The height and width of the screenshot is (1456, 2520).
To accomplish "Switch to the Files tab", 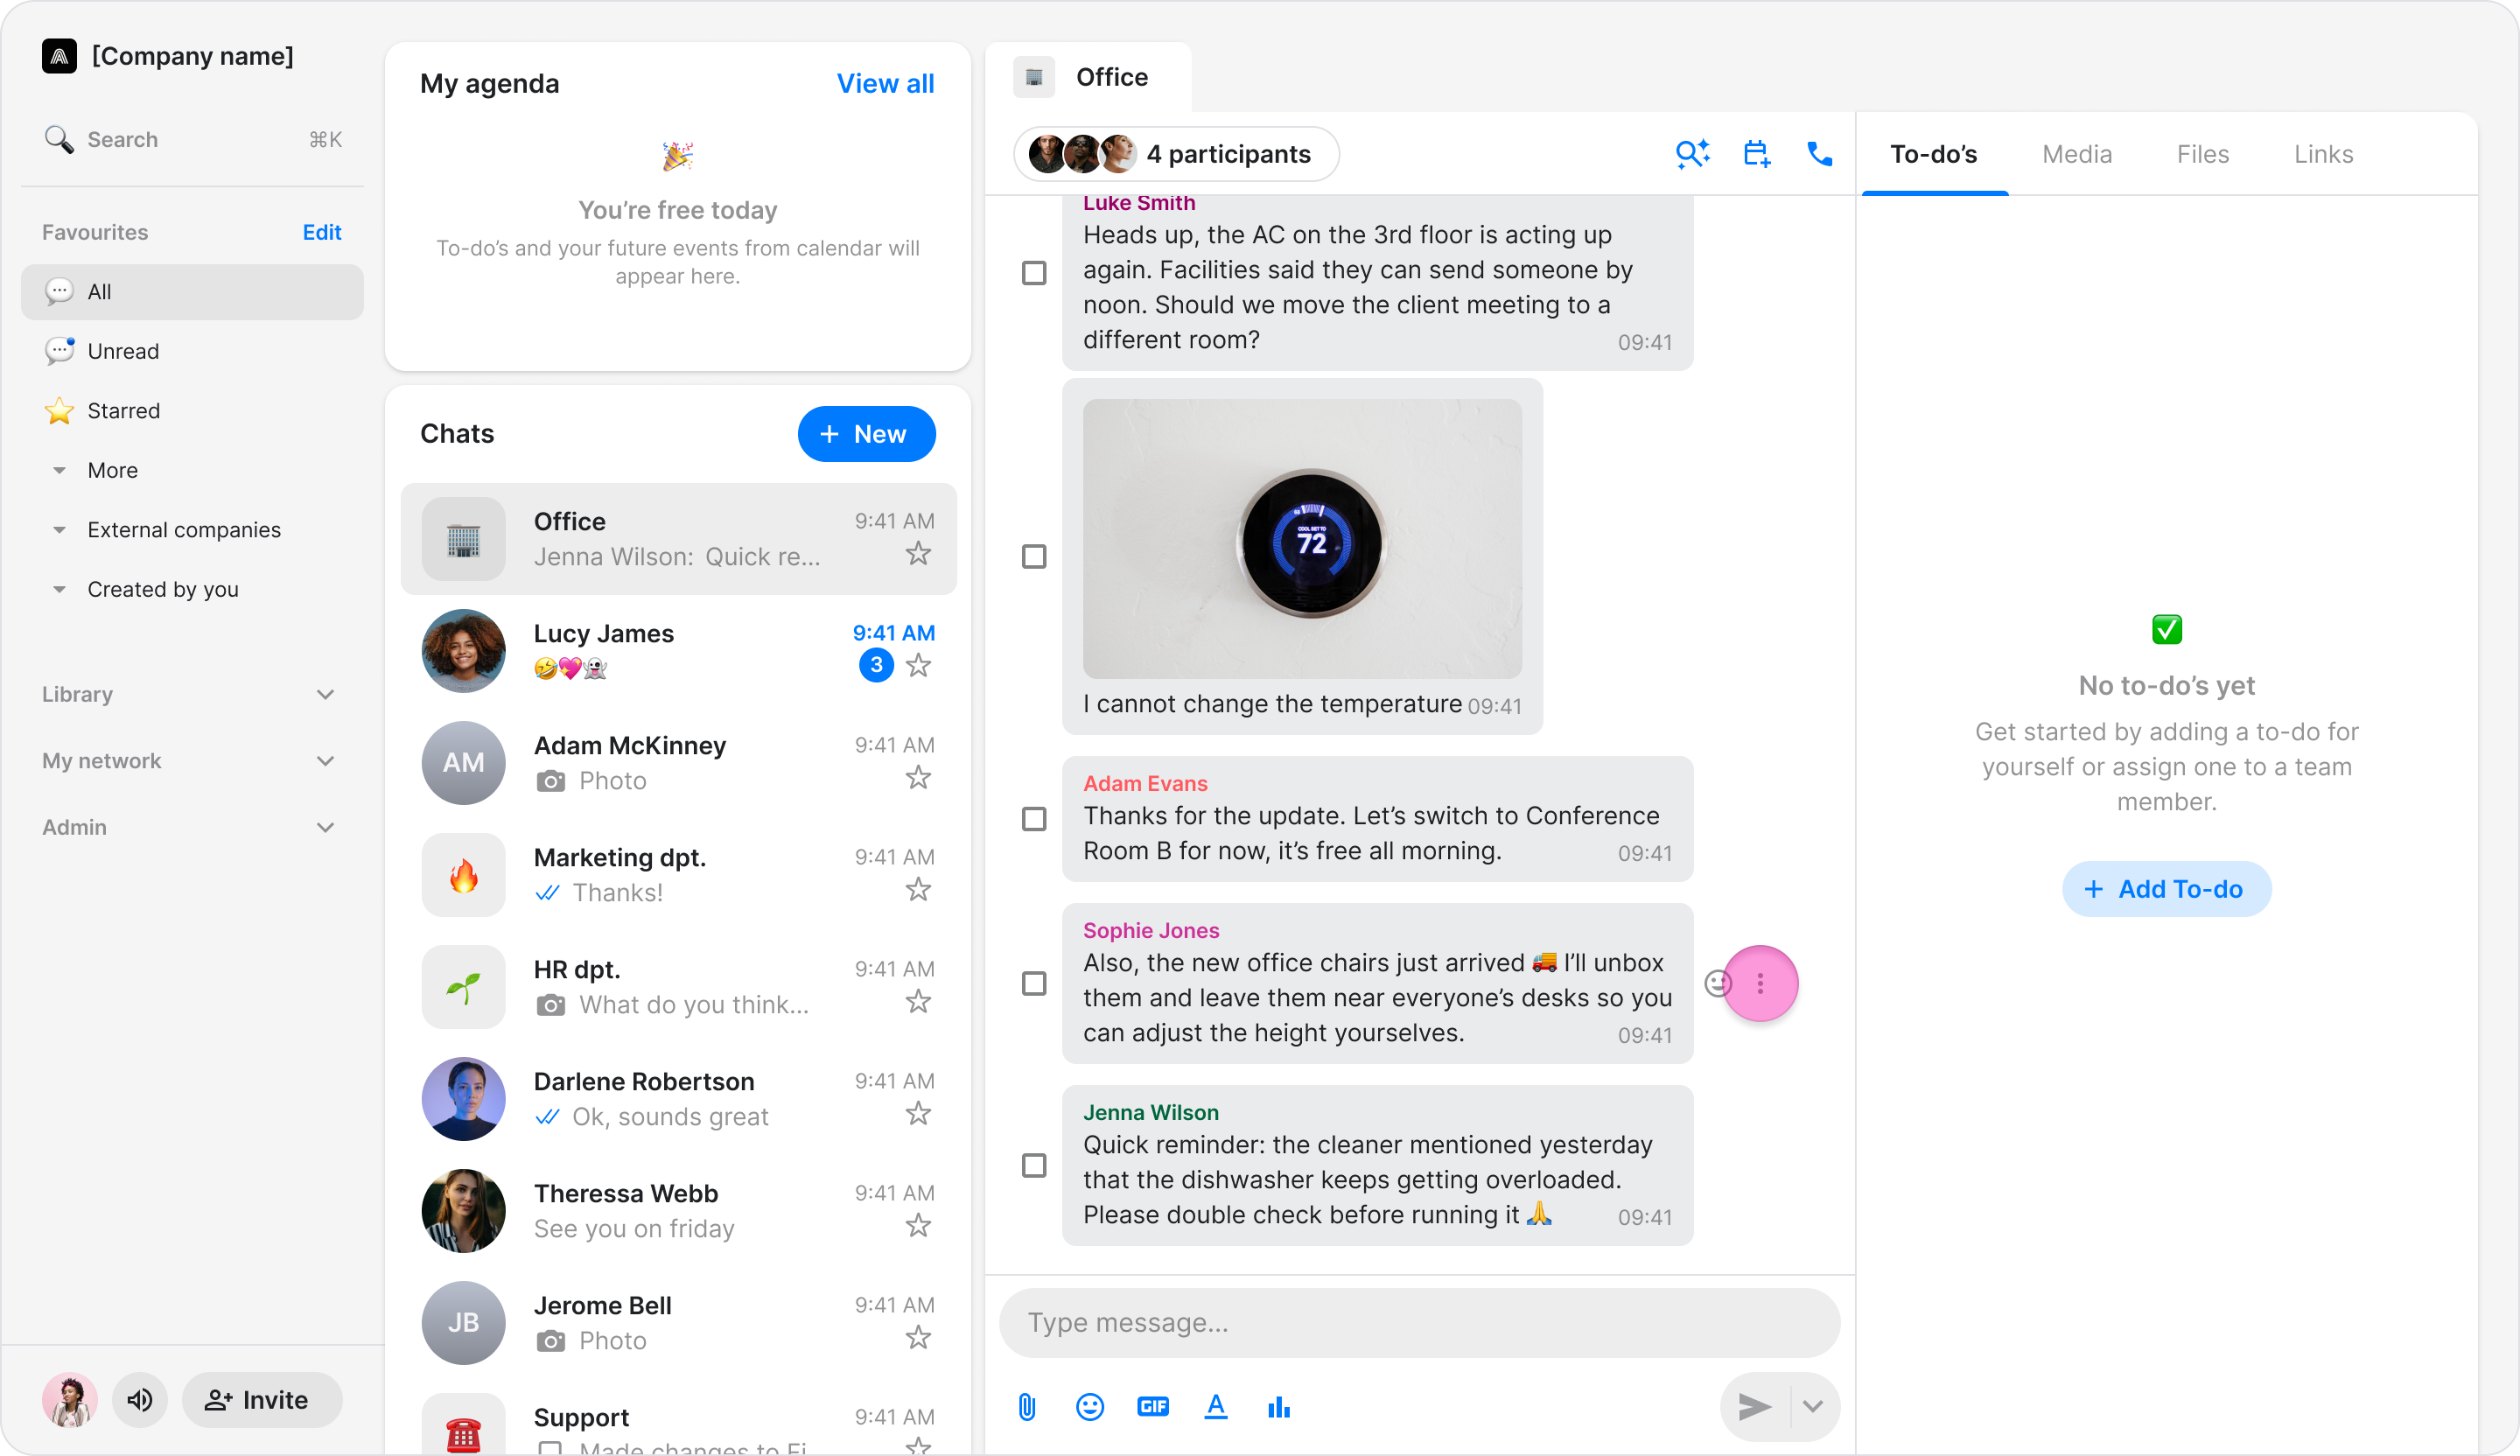I will (x=2203, y=154).
